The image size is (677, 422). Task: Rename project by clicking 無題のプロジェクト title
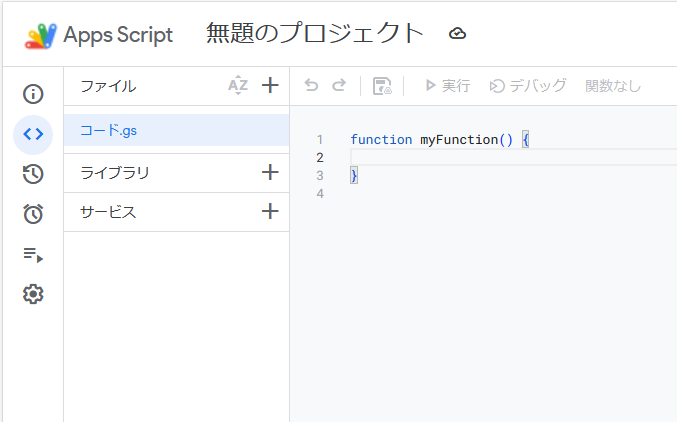pos(315,34)
